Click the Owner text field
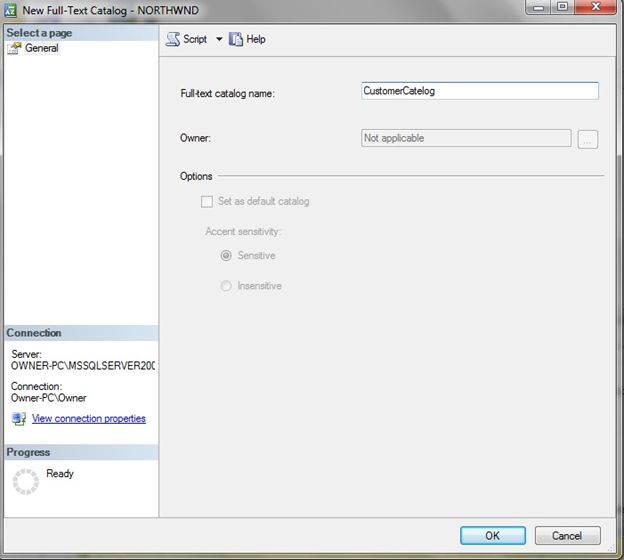Image resolution: width=624 pixels, height=560 pixels. coord(466,138)
